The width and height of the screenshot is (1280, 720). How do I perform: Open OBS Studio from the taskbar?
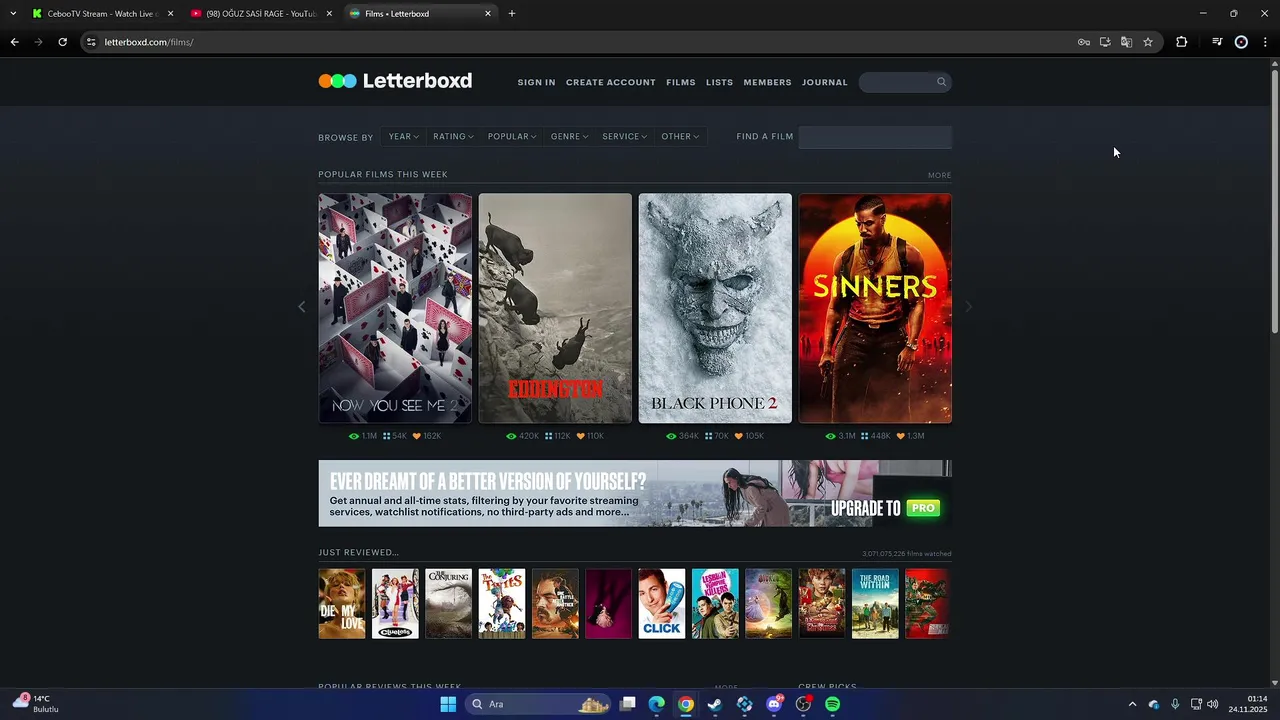pos(803,704)
